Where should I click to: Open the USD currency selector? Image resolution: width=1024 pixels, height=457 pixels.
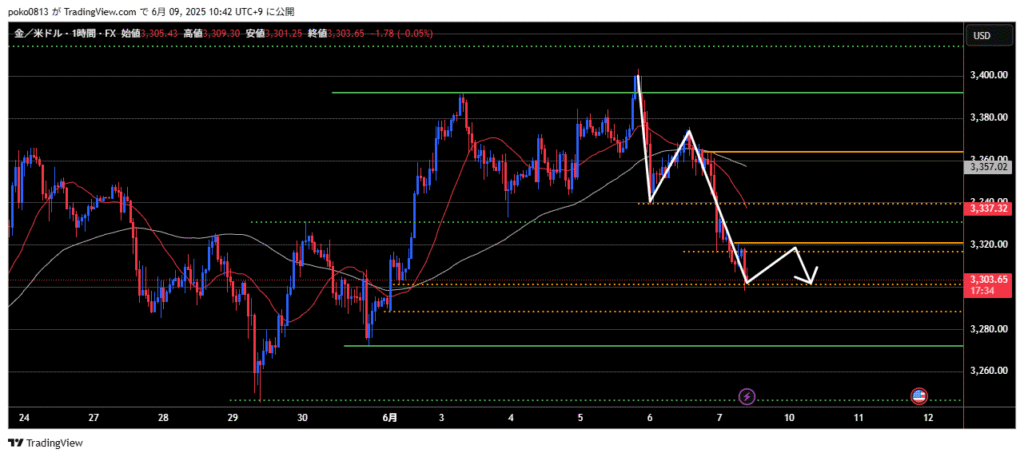coord(980,36)
